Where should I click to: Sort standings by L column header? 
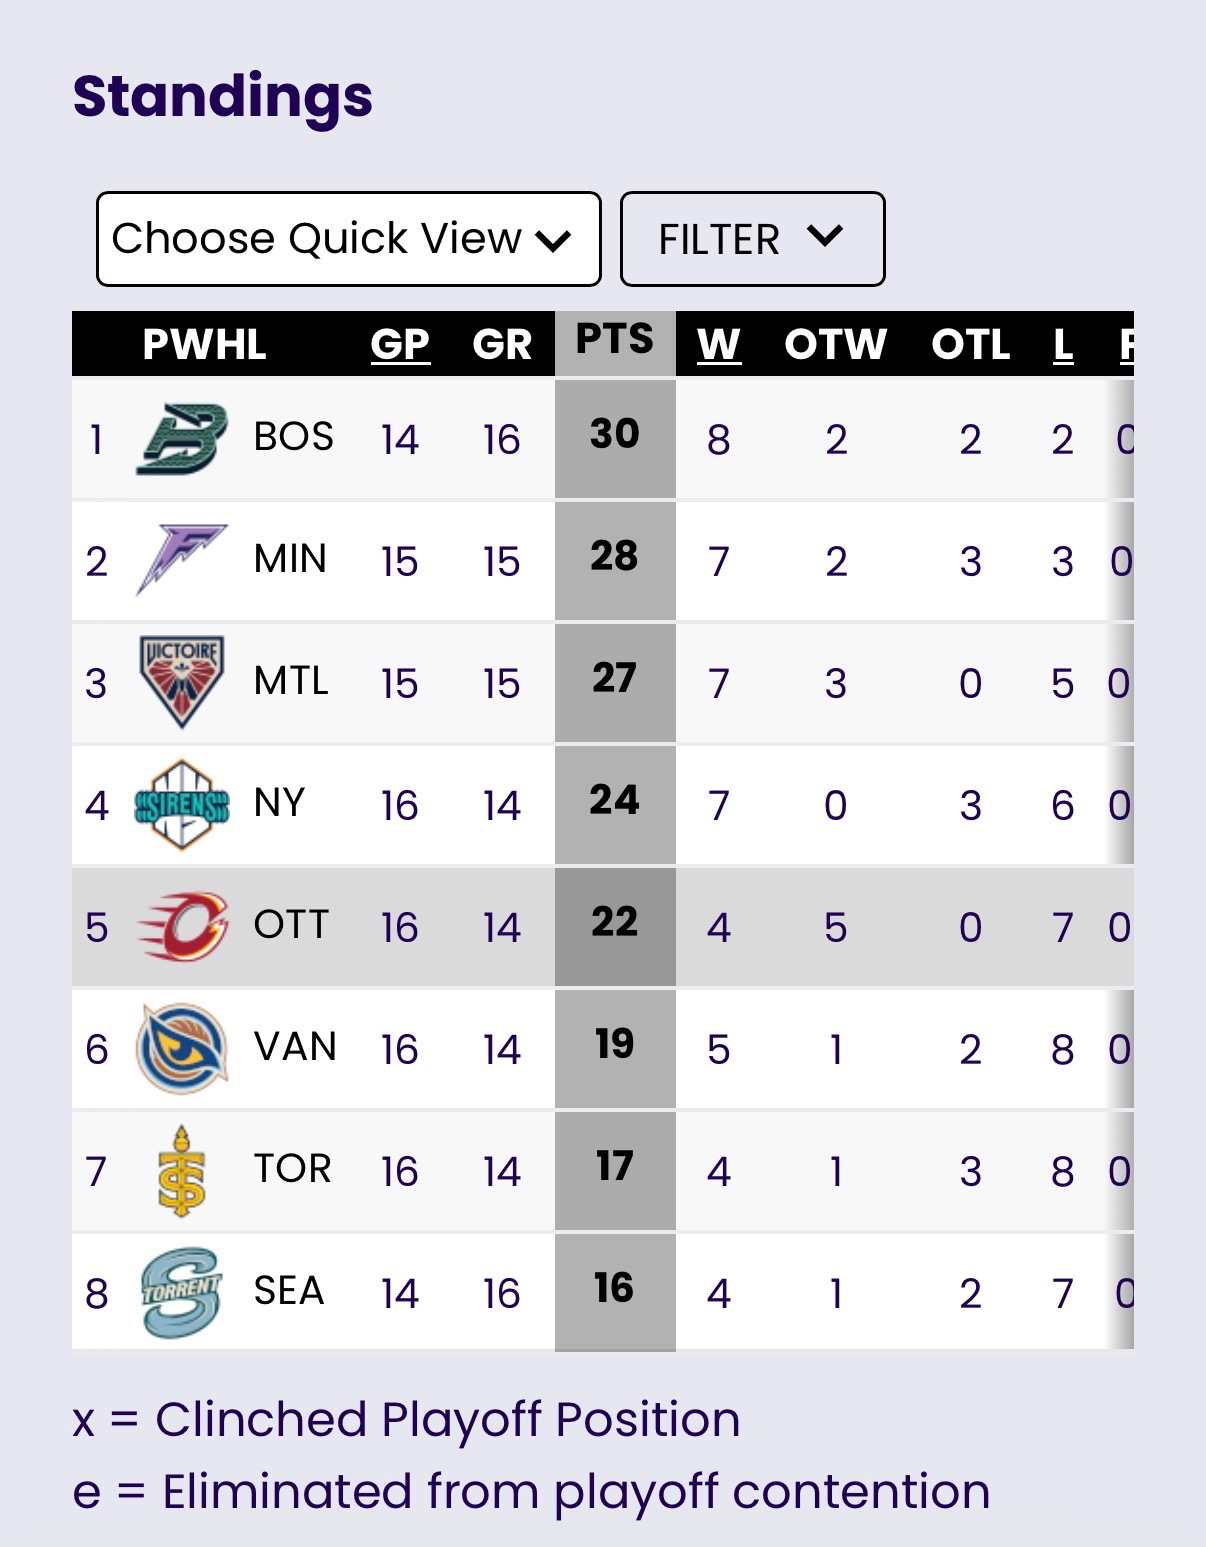pos(1063,345)
